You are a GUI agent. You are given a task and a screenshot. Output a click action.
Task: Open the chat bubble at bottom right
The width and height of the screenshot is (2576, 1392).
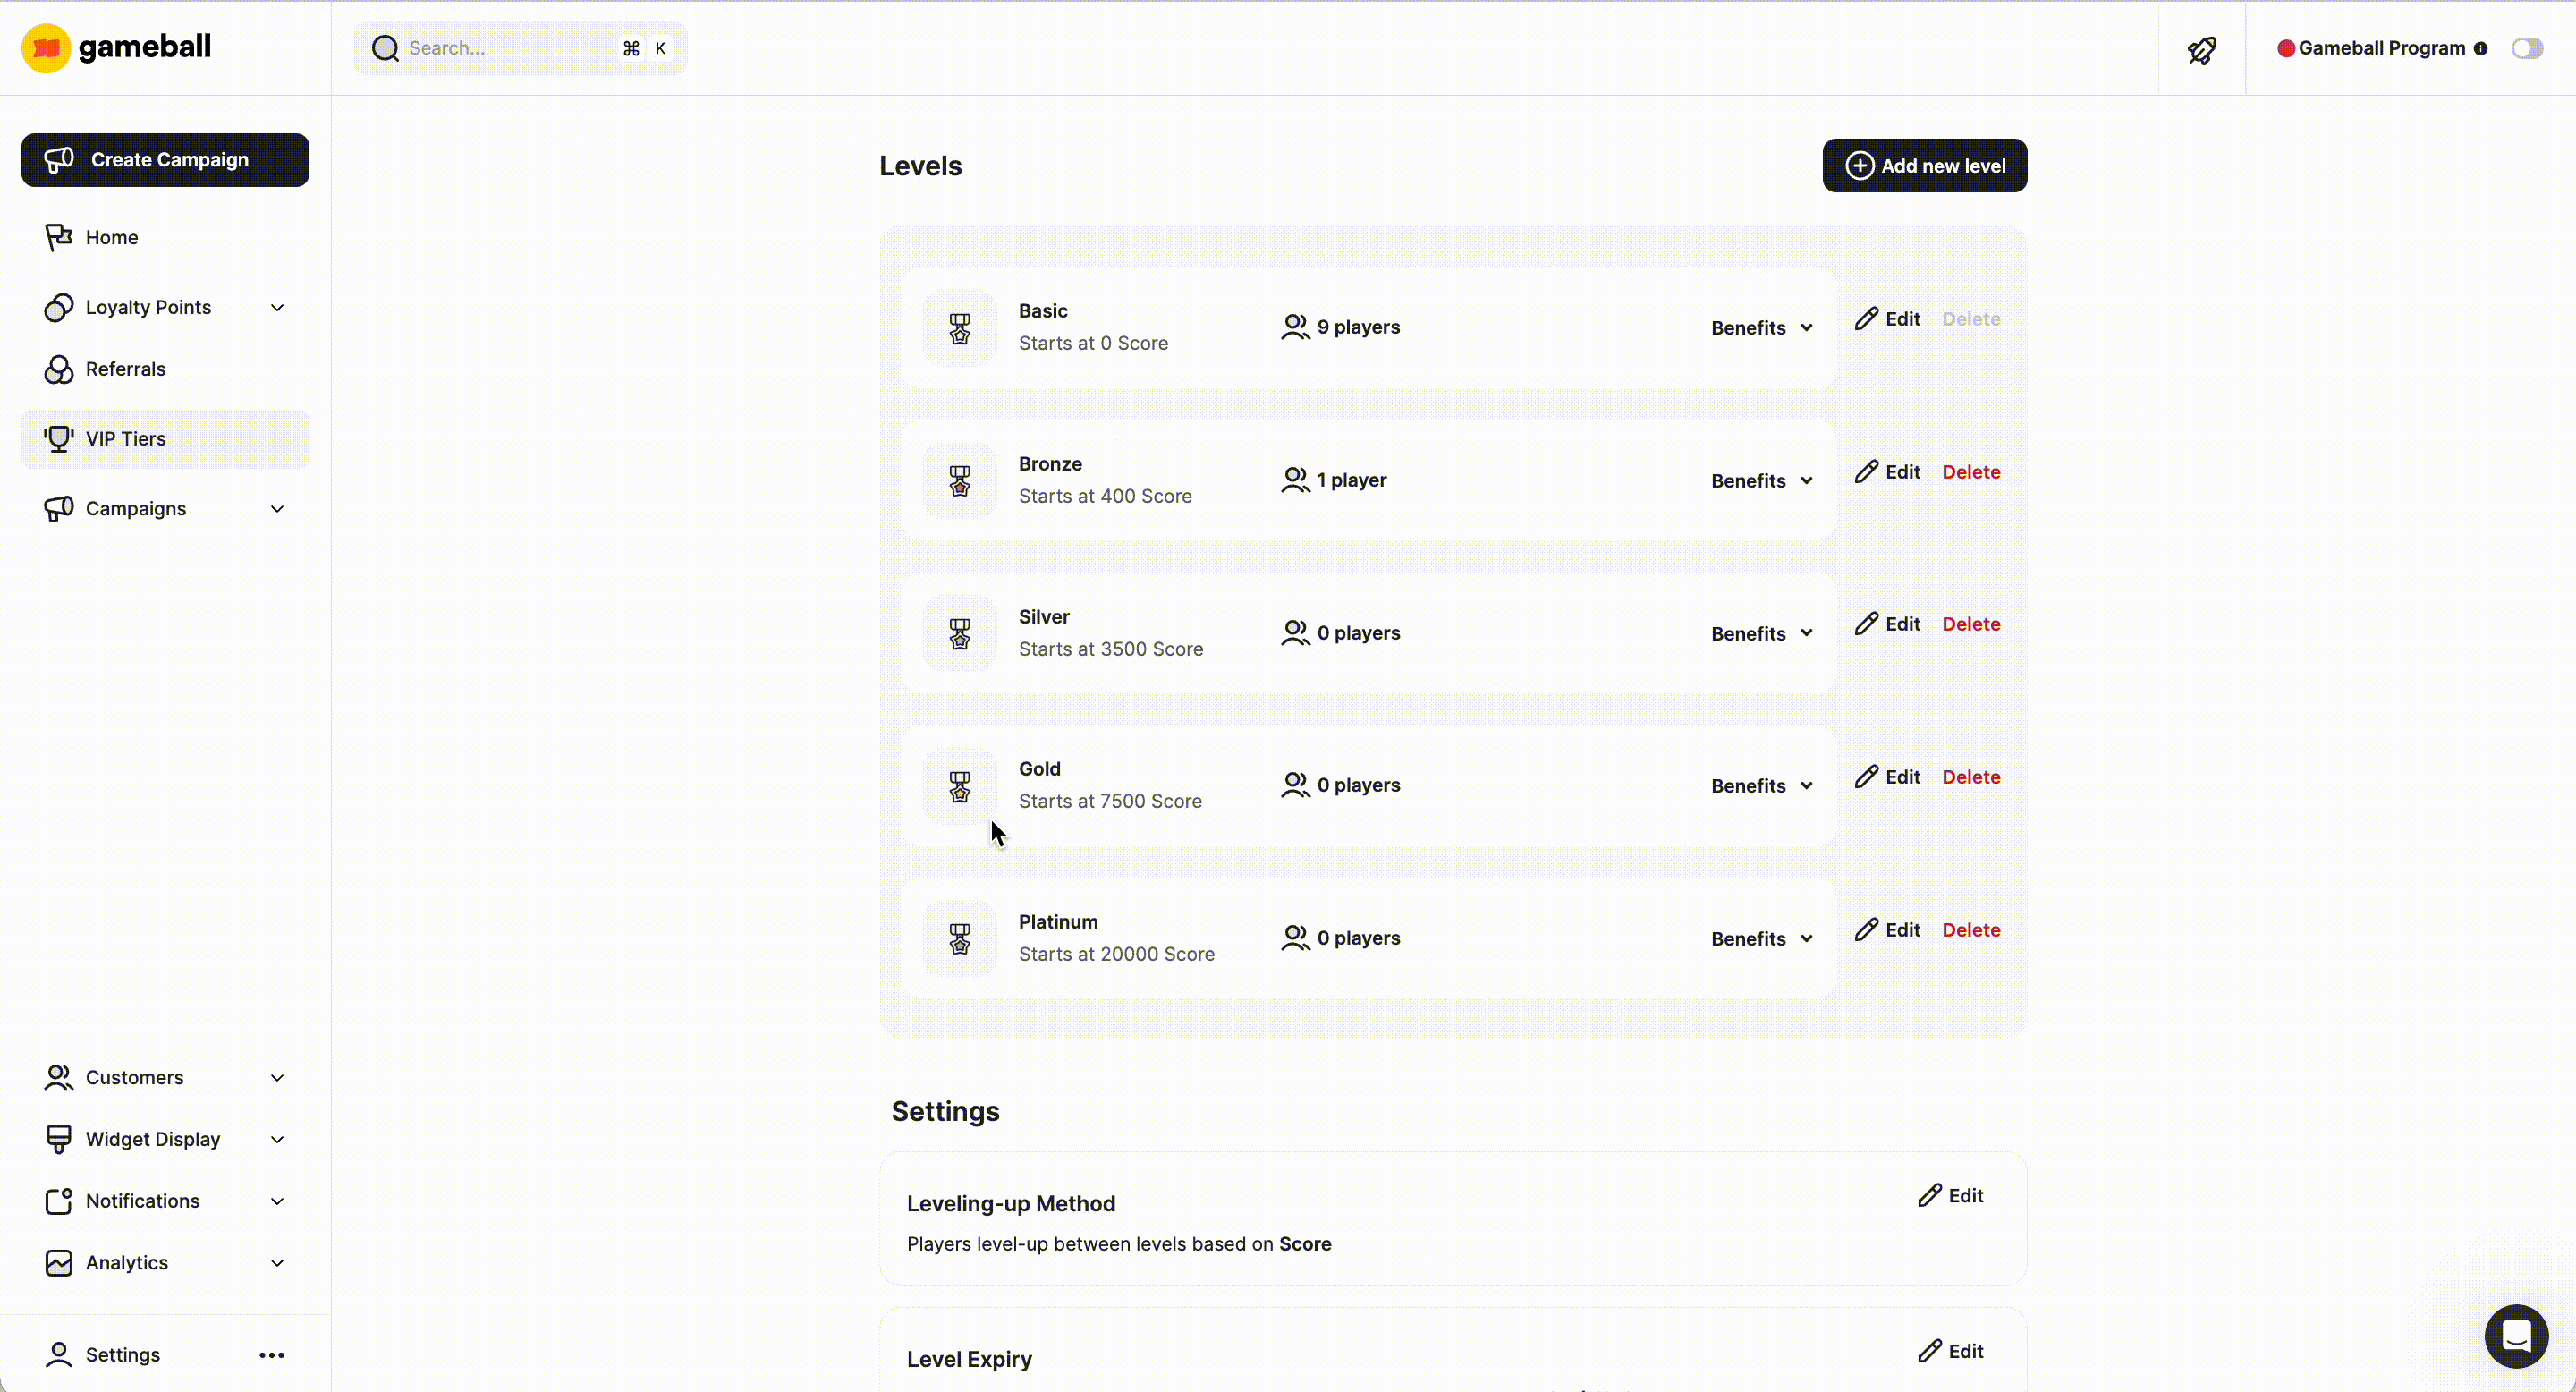click(x=2518, y=1337)
